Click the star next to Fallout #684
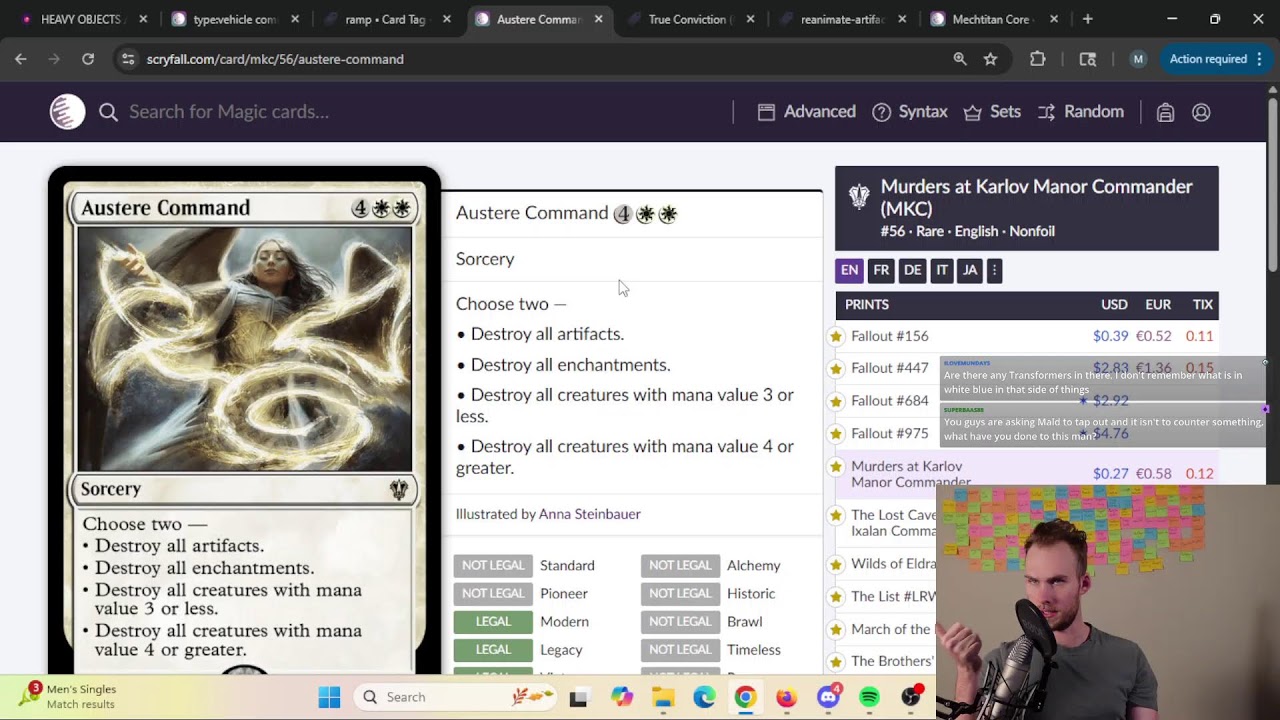This screenshot has height=720, width=1280. 836,402
